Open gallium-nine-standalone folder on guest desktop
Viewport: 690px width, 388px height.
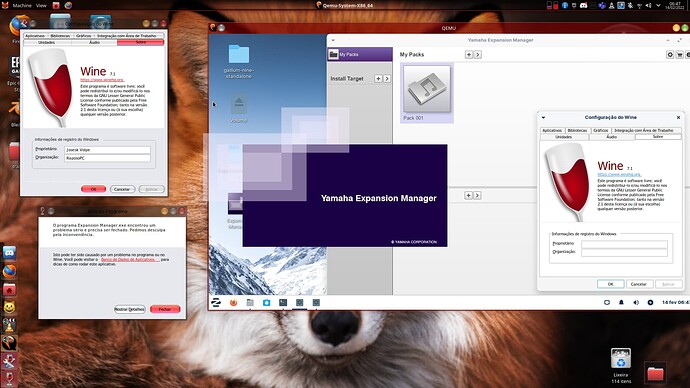pyautogui.click(x=239, y=62)
